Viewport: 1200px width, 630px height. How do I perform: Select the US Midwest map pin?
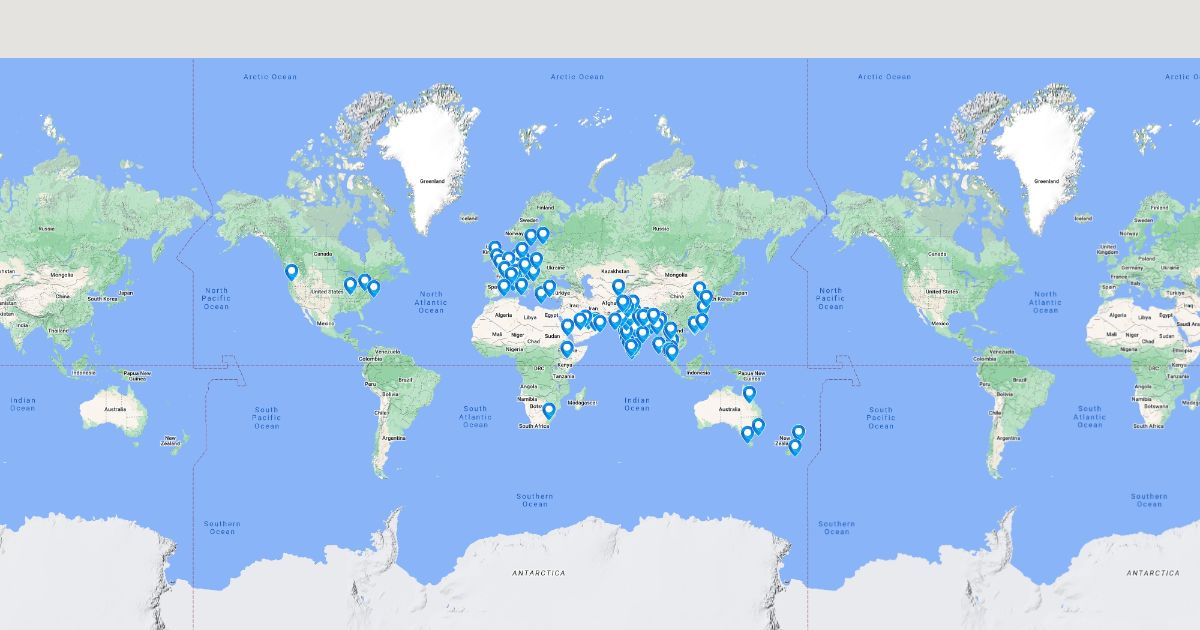(350, 285)
